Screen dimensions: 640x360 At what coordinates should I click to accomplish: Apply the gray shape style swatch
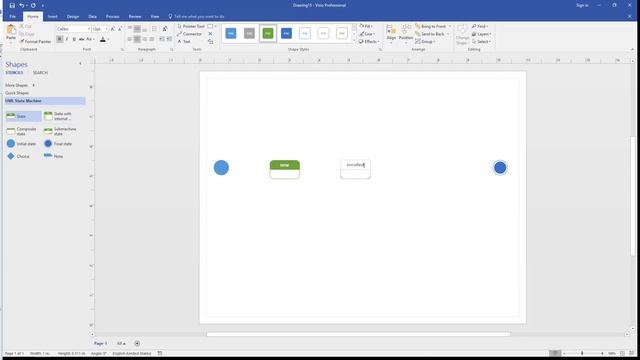[249, 33]
